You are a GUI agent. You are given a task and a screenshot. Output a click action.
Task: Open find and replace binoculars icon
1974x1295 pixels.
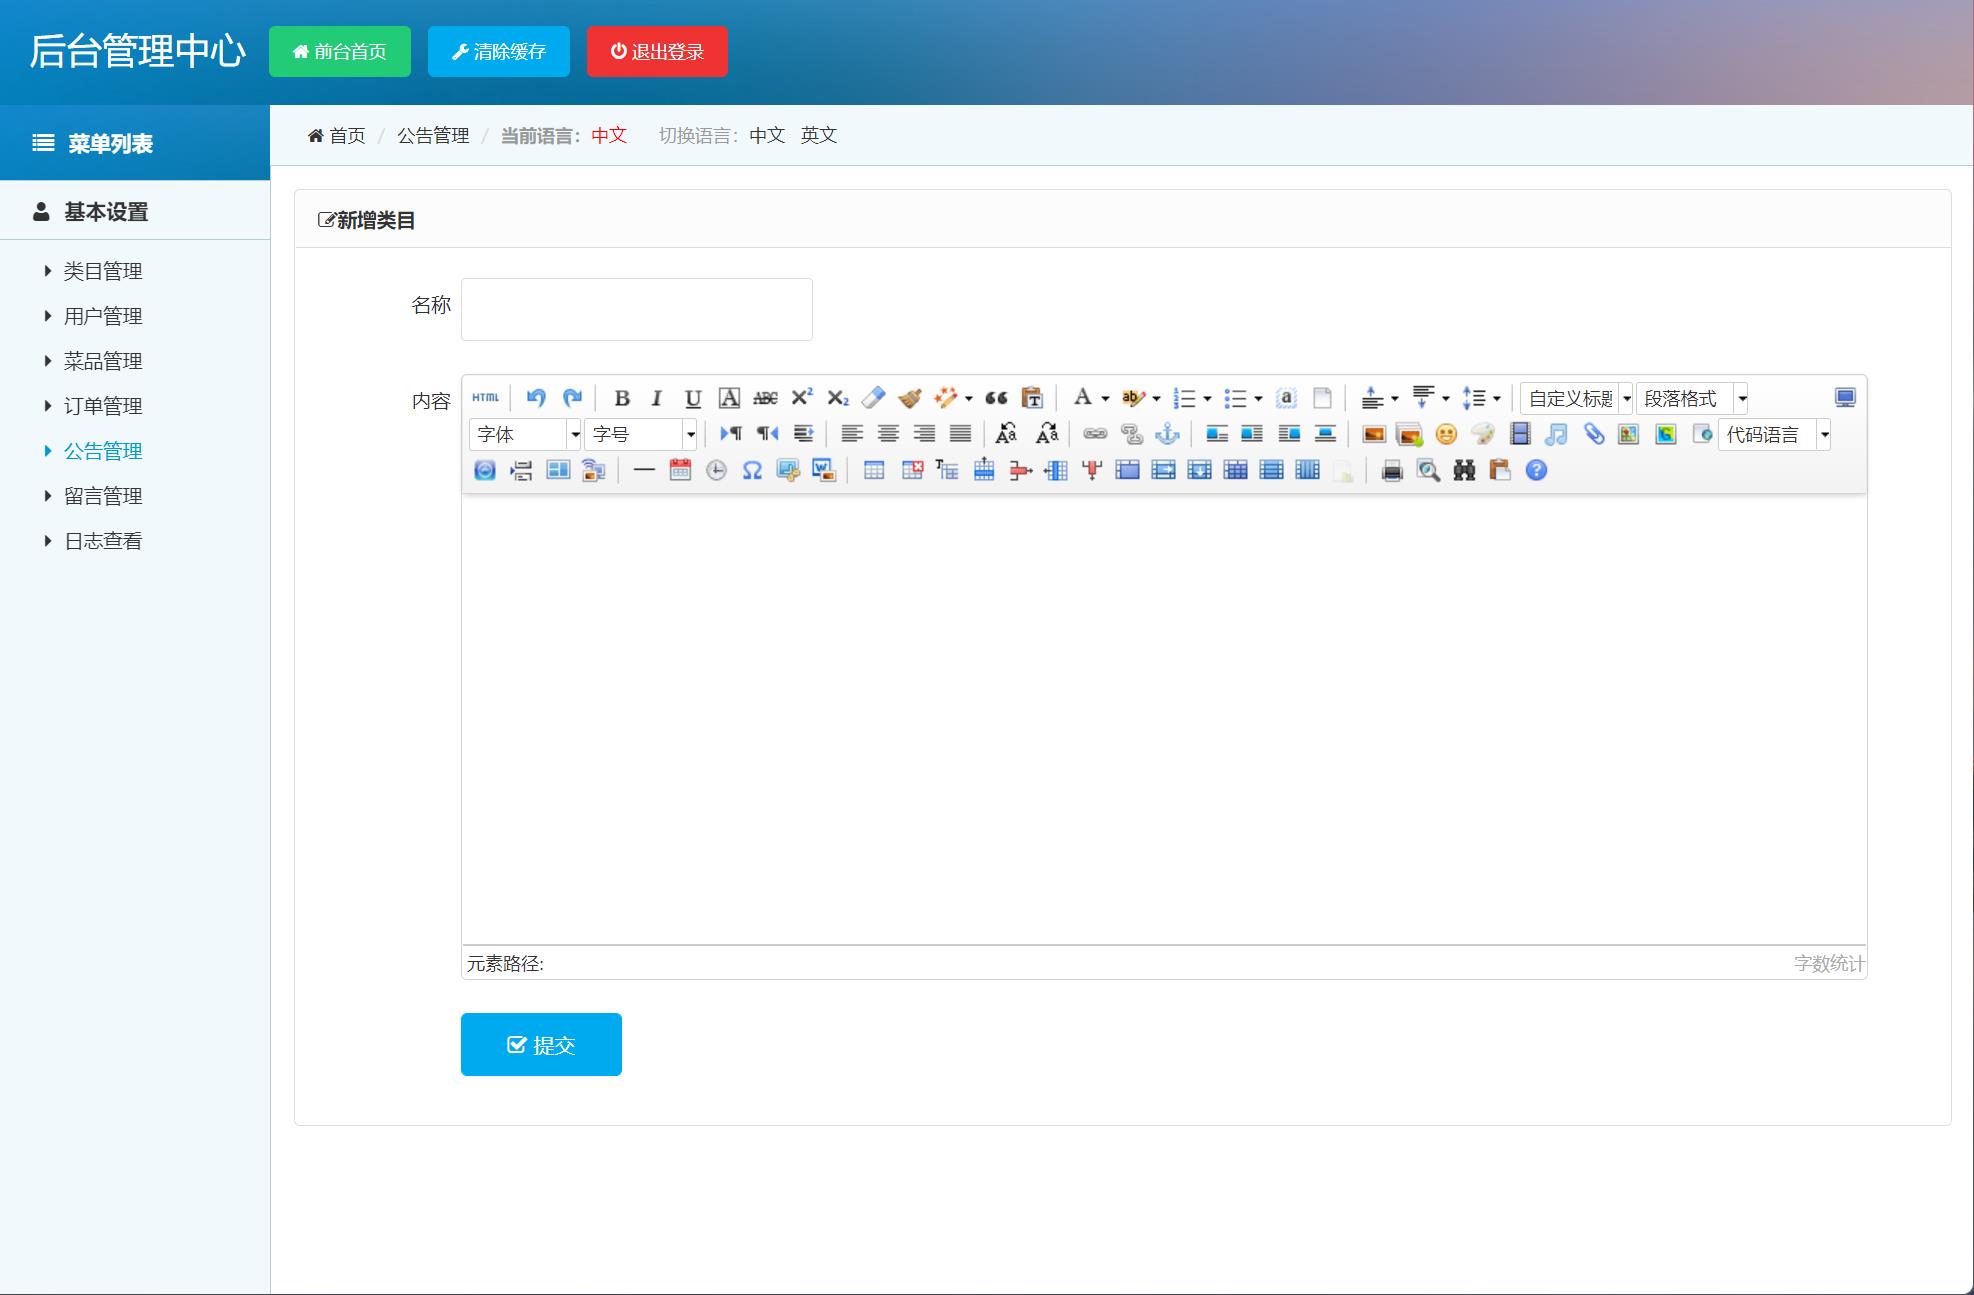point(1464,470)
